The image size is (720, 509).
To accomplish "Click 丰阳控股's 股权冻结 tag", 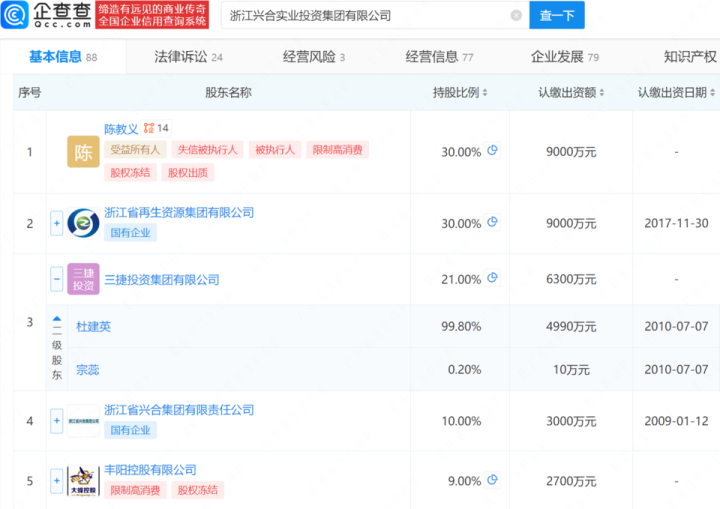I will [197, 490].
